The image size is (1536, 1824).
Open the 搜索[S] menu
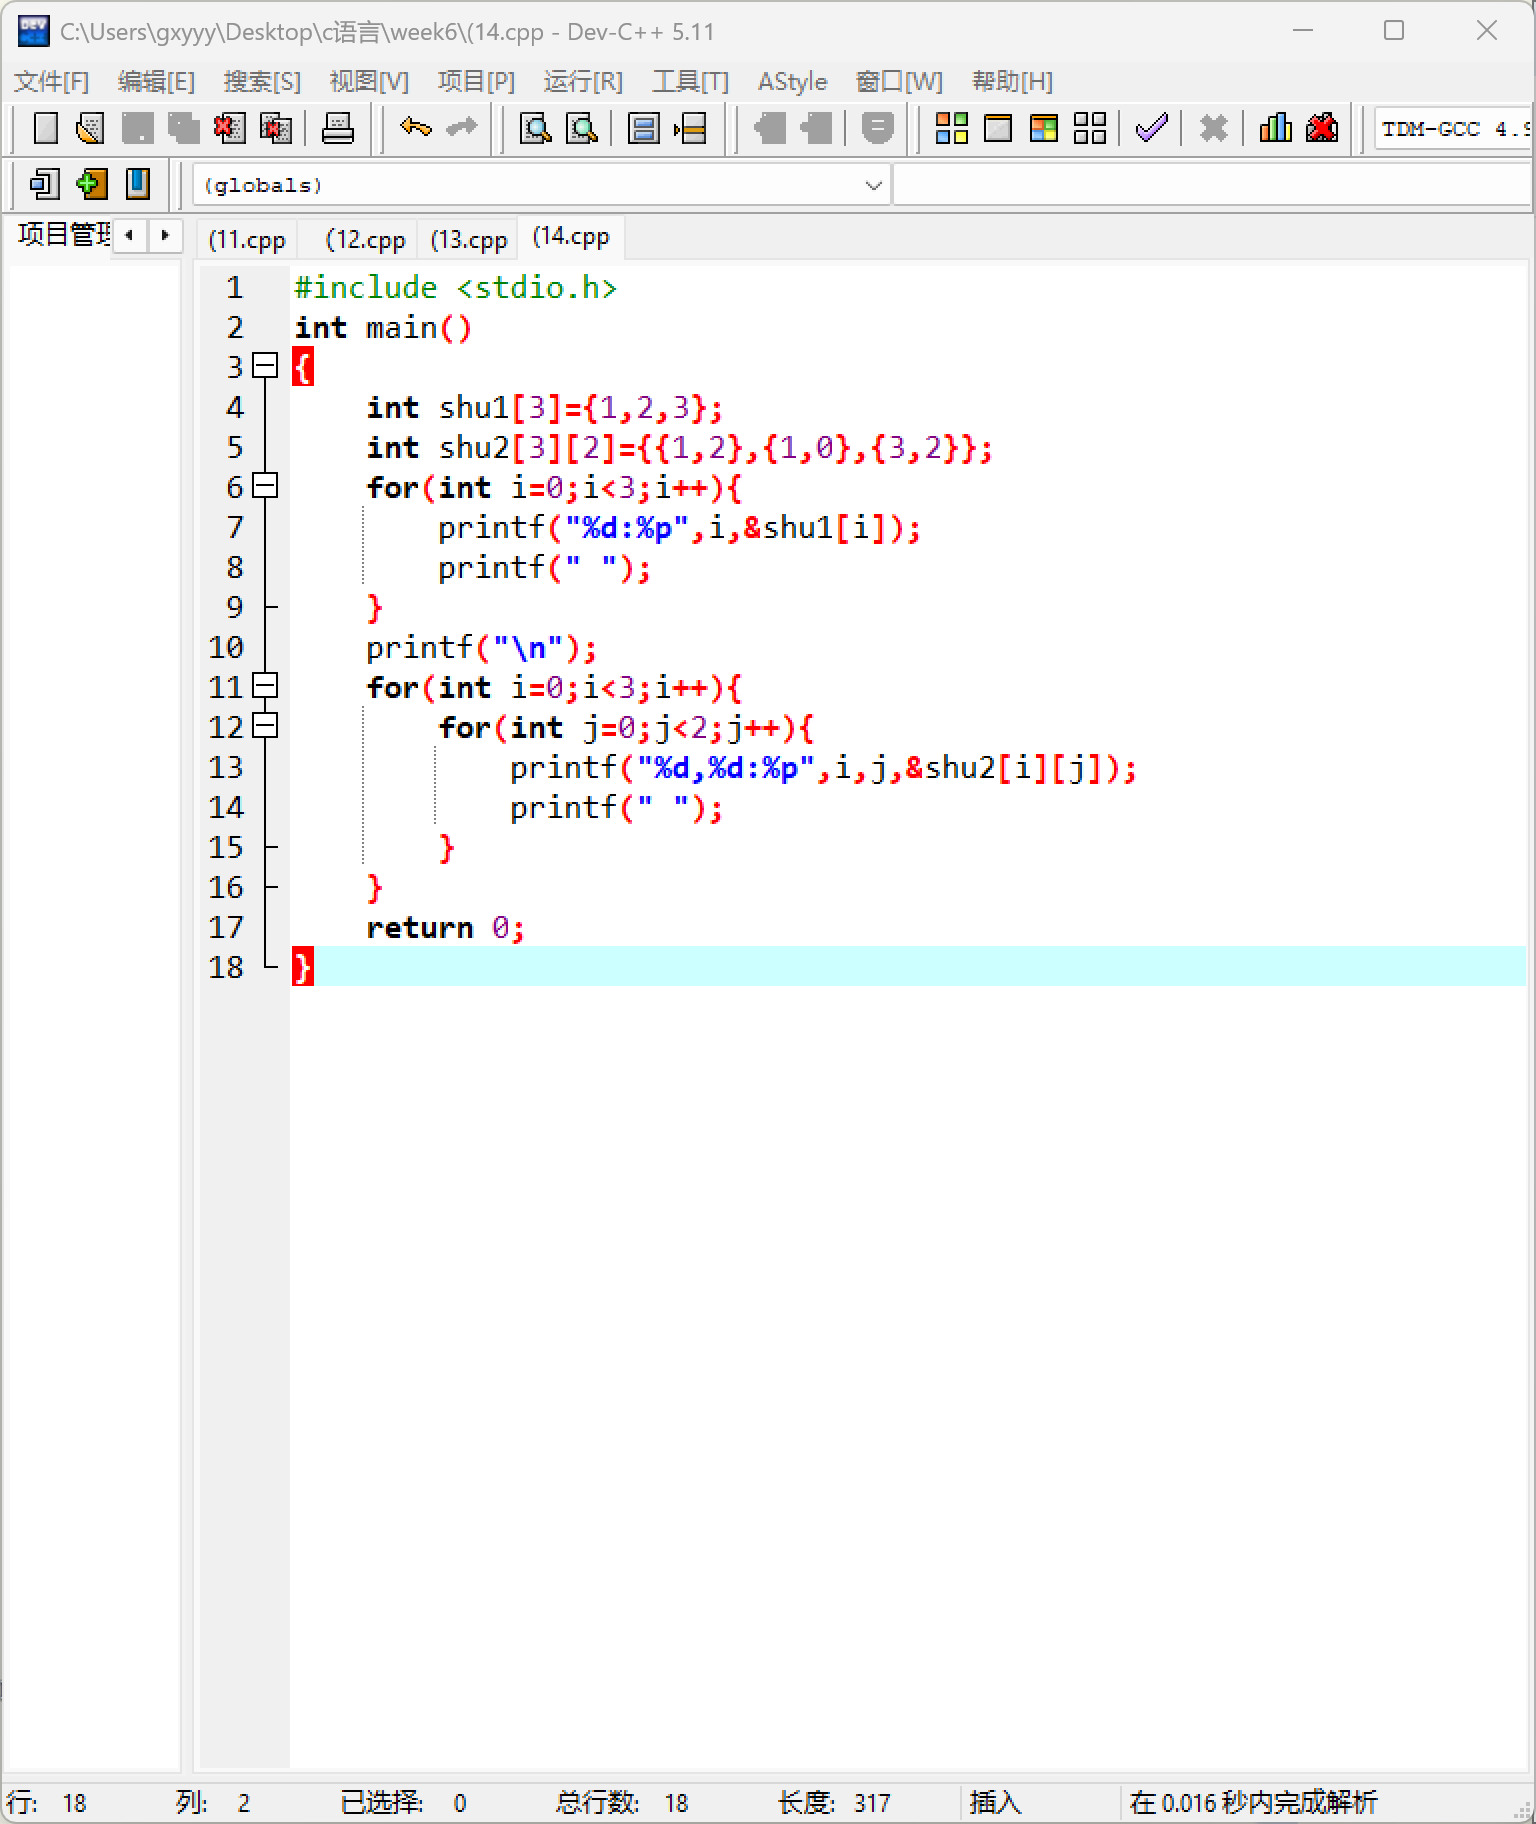pyautogui.click(x=262, y=81)
